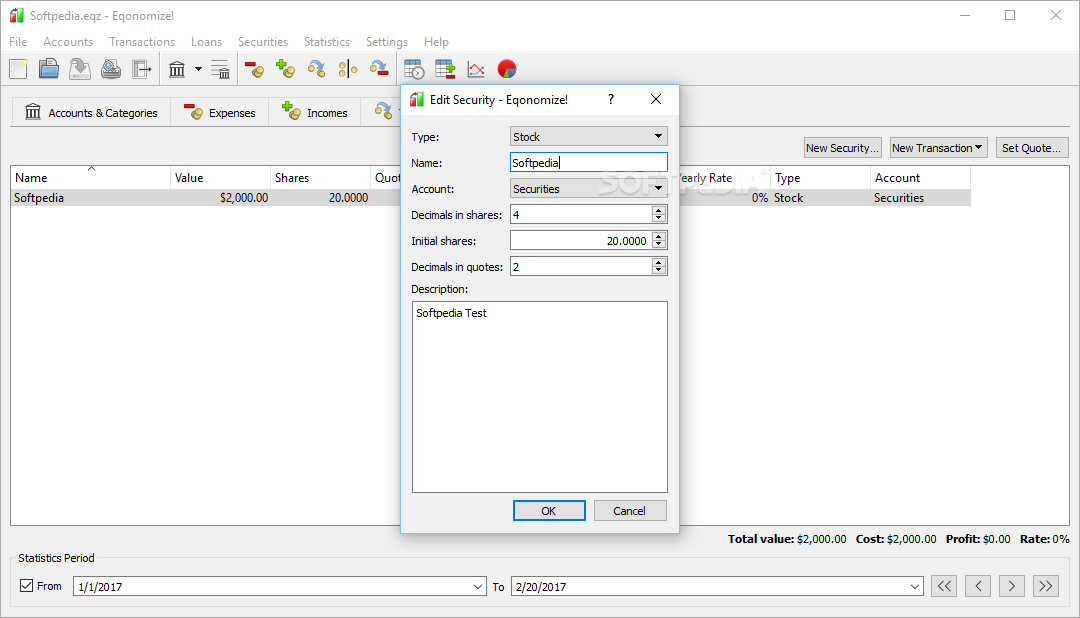Viewport: 1080px width, 618px height.
Task: Switch to the Accounts & Categories tab
Action: [91, 112]
